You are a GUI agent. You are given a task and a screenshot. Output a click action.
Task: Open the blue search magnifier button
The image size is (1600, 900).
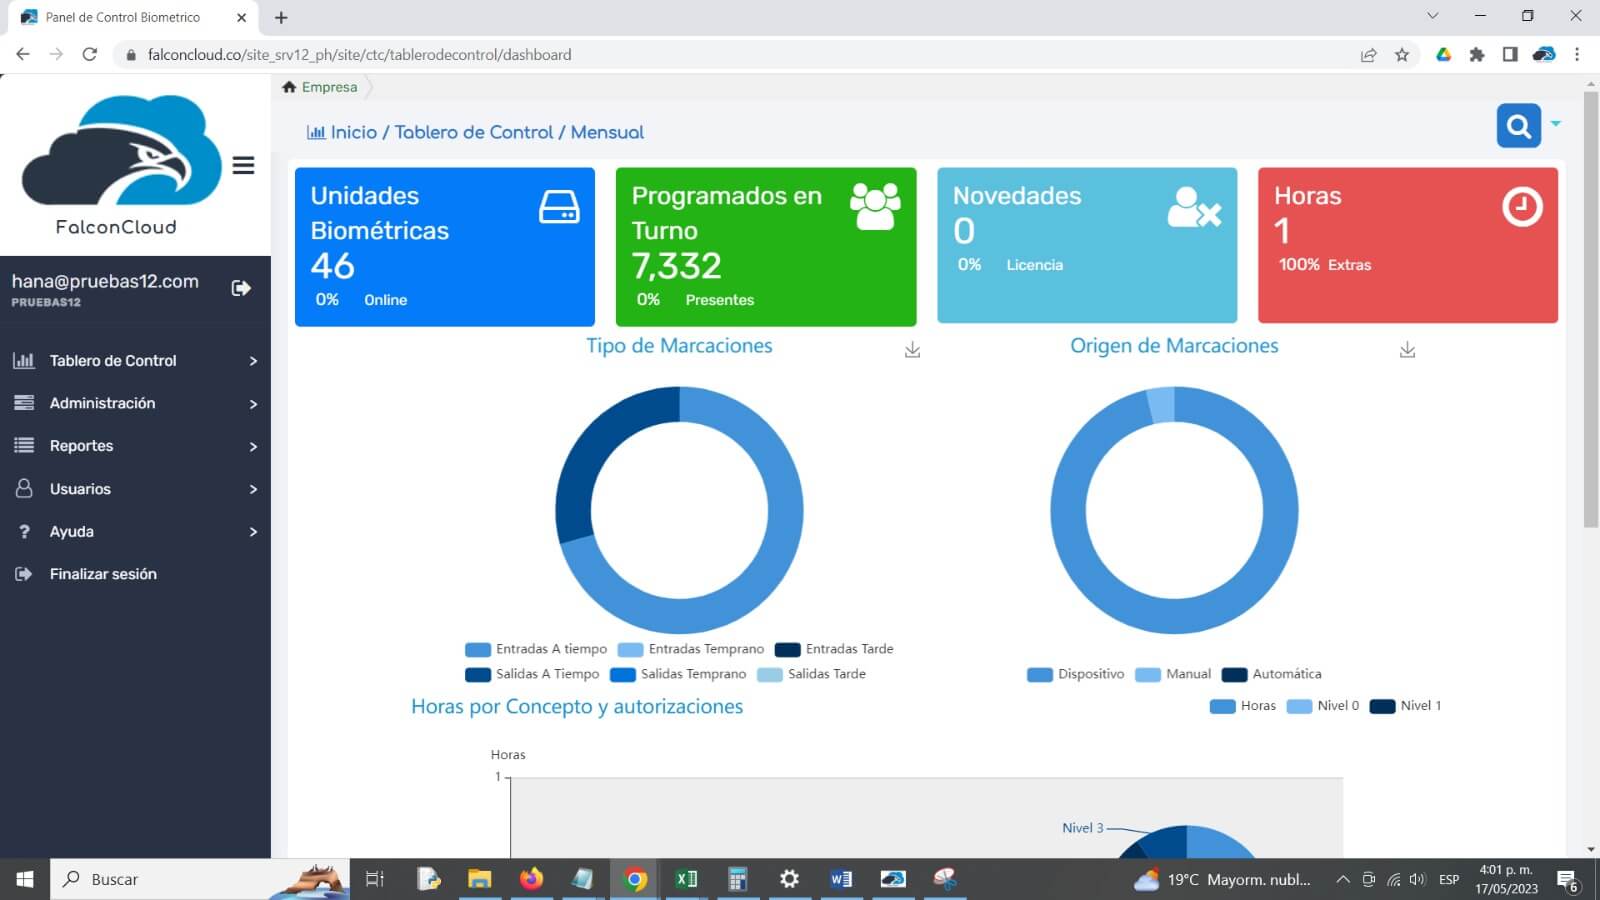(1518, 126)
